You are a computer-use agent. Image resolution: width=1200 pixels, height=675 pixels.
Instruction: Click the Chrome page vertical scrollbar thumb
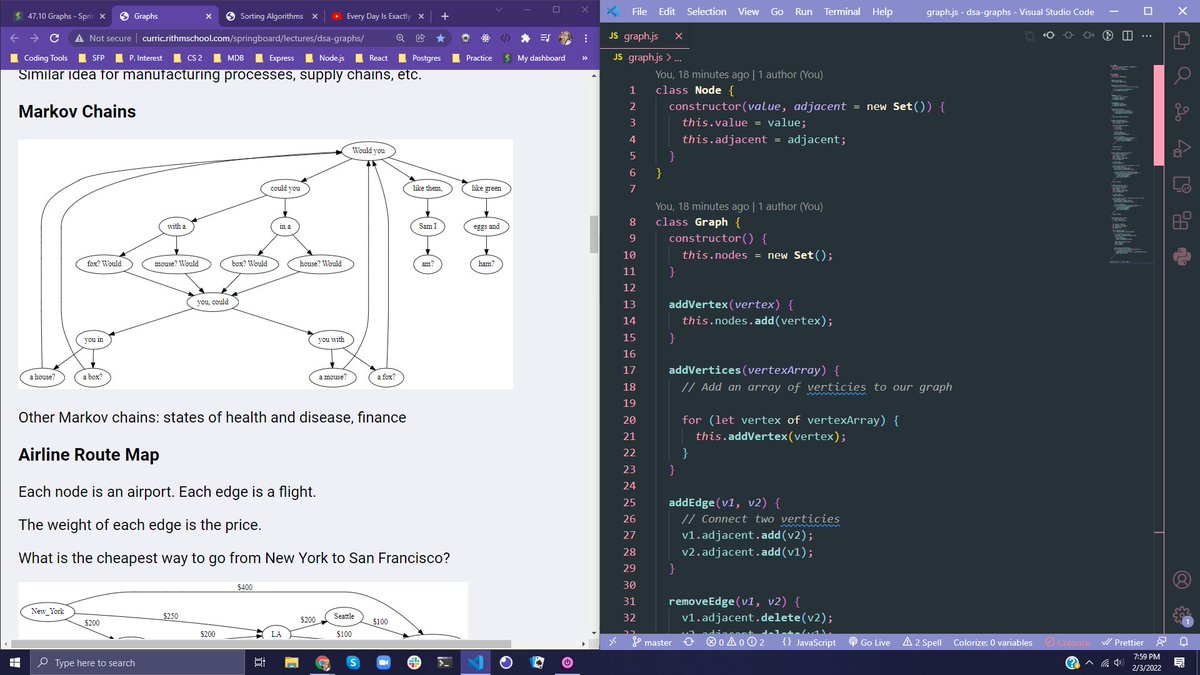(x=594, y=233)
